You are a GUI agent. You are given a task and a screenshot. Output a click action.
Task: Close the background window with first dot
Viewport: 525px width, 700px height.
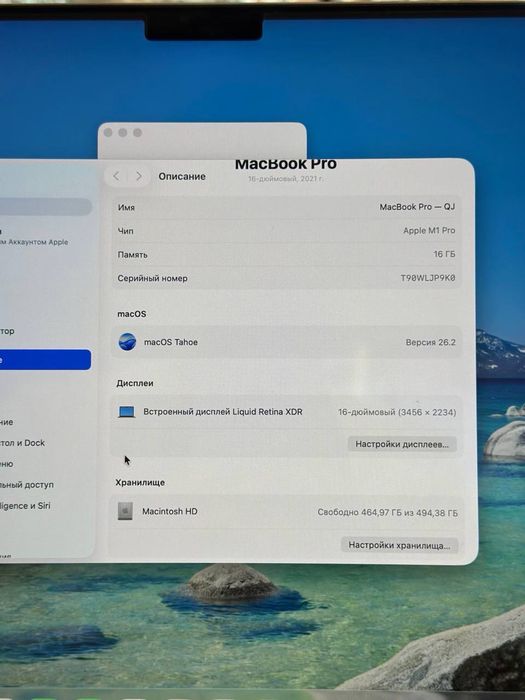pos(108,133)
